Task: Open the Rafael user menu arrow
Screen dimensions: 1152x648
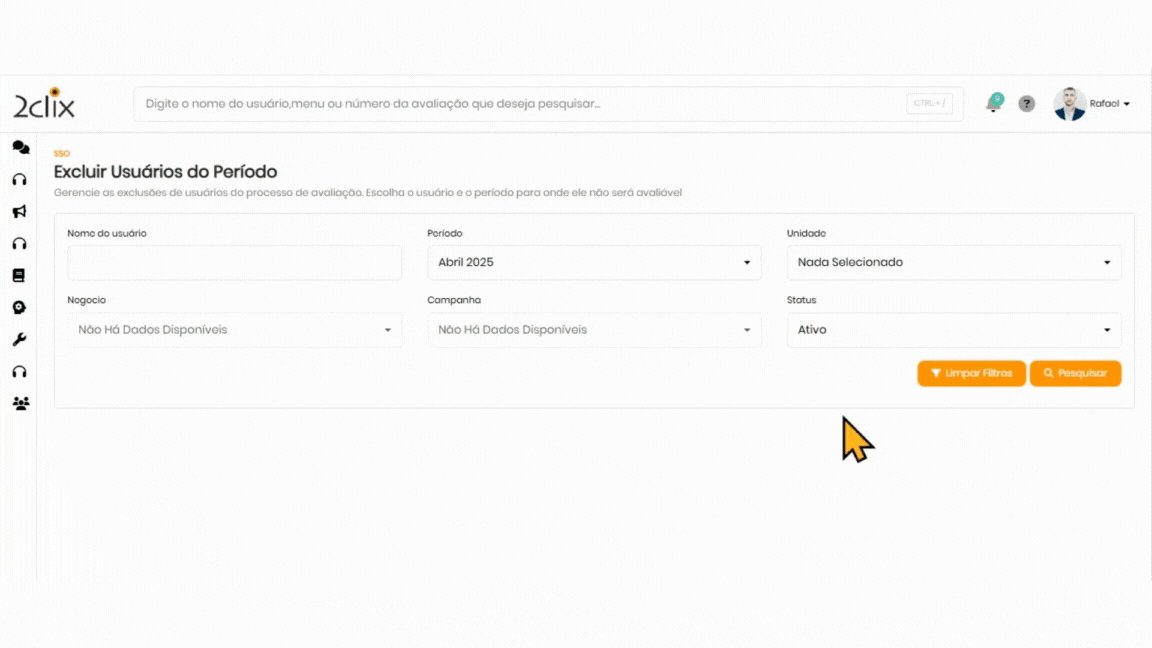Action: coord(1127,104)
